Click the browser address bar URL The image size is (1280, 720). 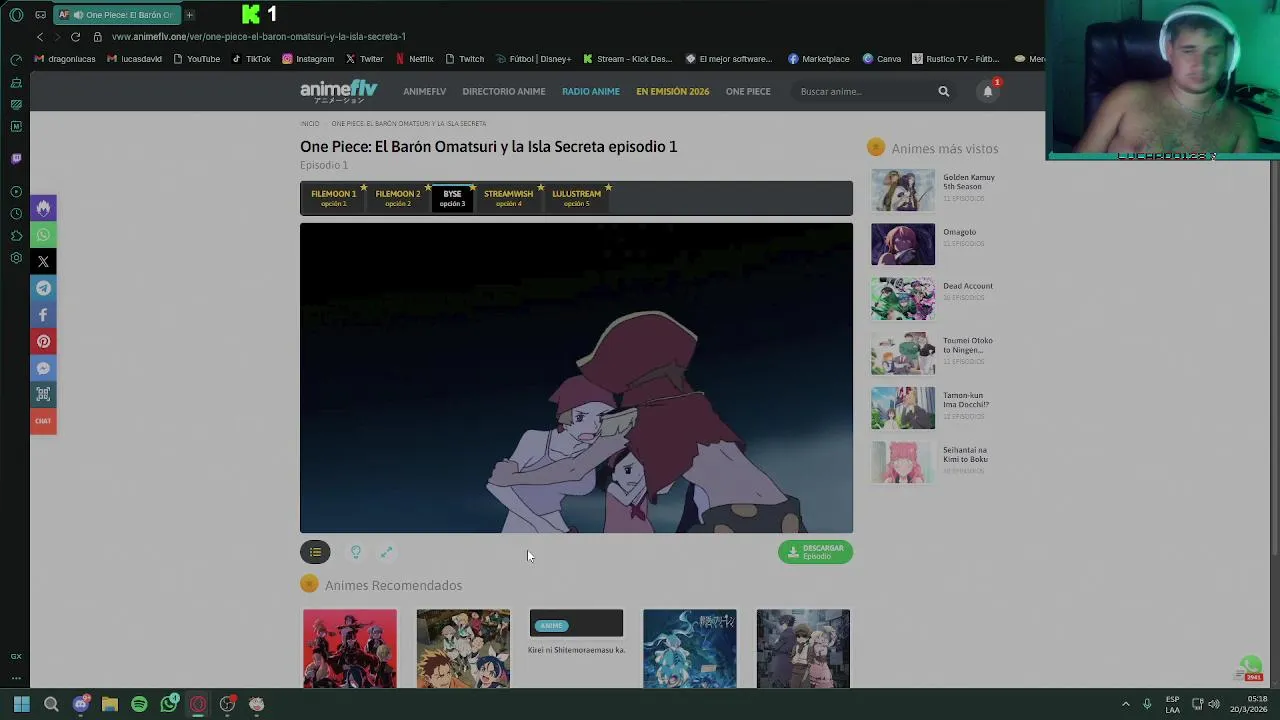click(x=258, y=37)
